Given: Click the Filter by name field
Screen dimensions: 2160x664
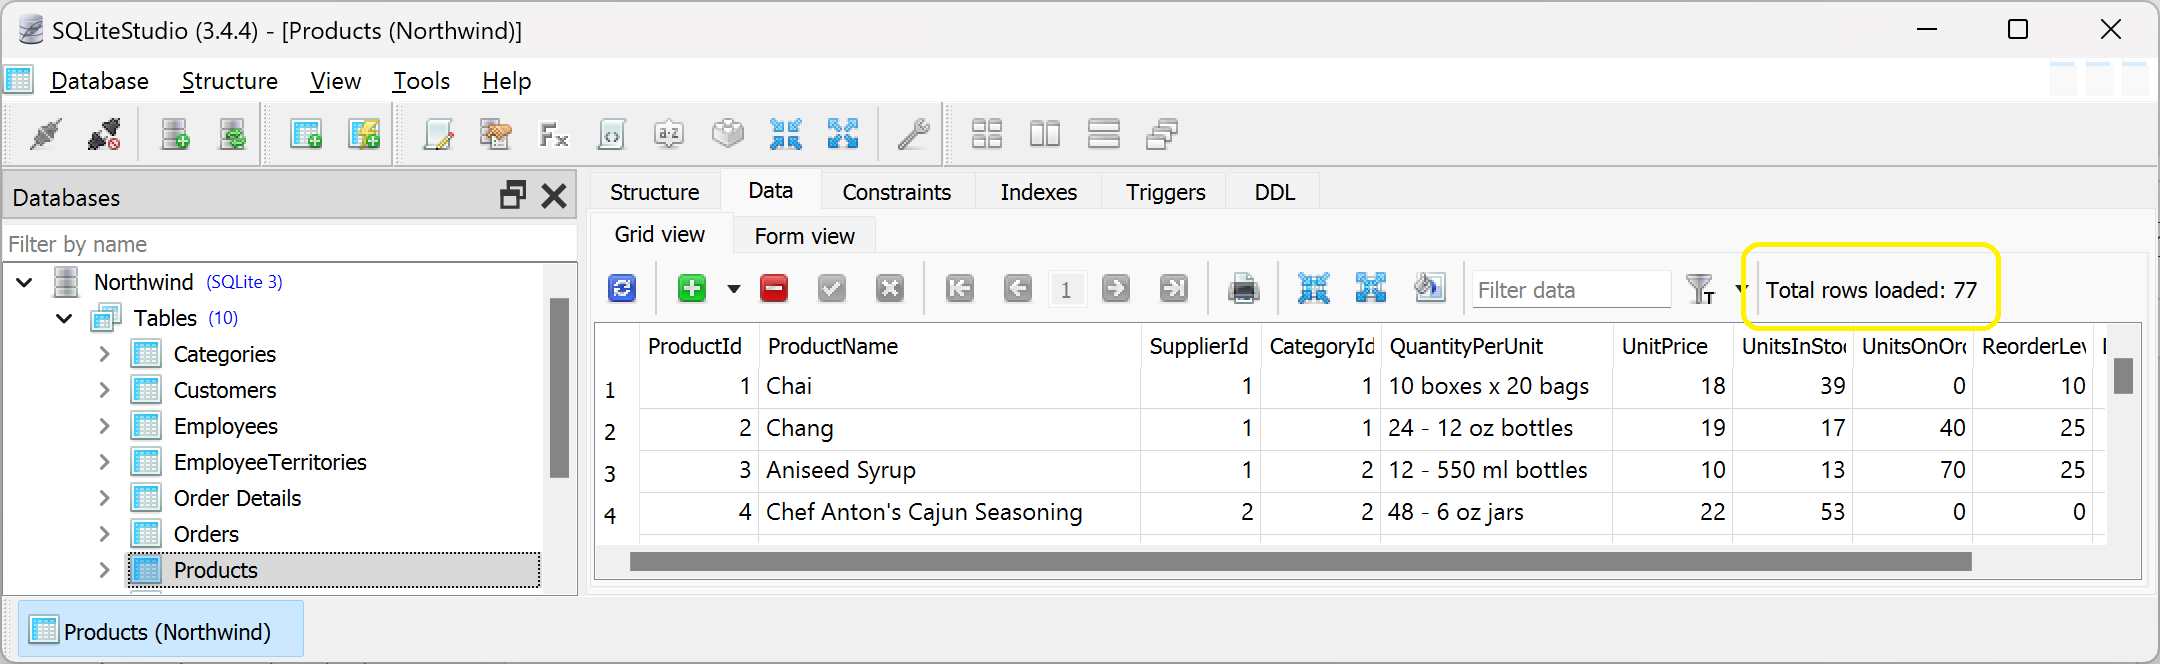Looking at the screenshot, I should [290, 244].
